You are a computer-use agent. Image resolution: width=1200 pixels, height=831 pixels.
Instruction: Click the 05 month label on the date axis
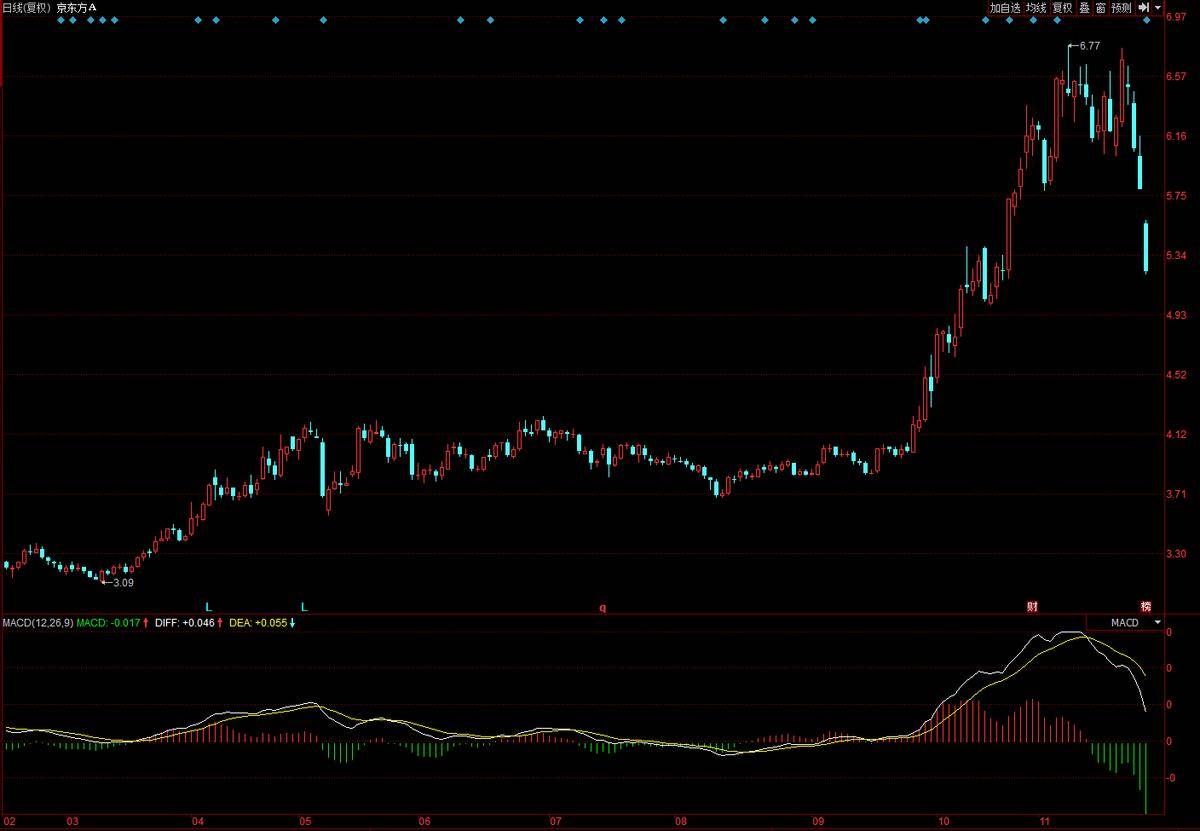coord(305,822)
